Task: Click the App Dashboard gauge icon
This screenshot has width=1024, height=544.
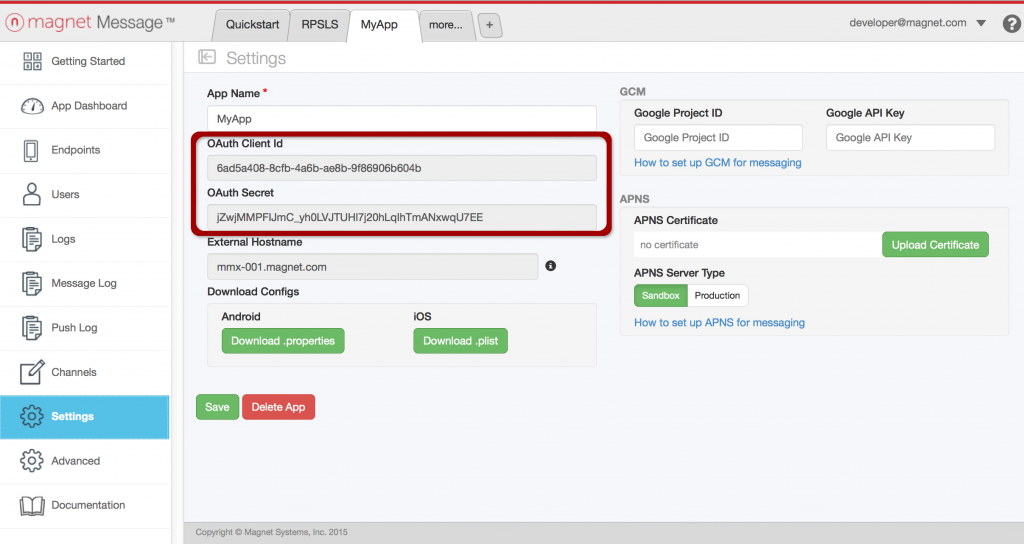Action: point(32,106)
